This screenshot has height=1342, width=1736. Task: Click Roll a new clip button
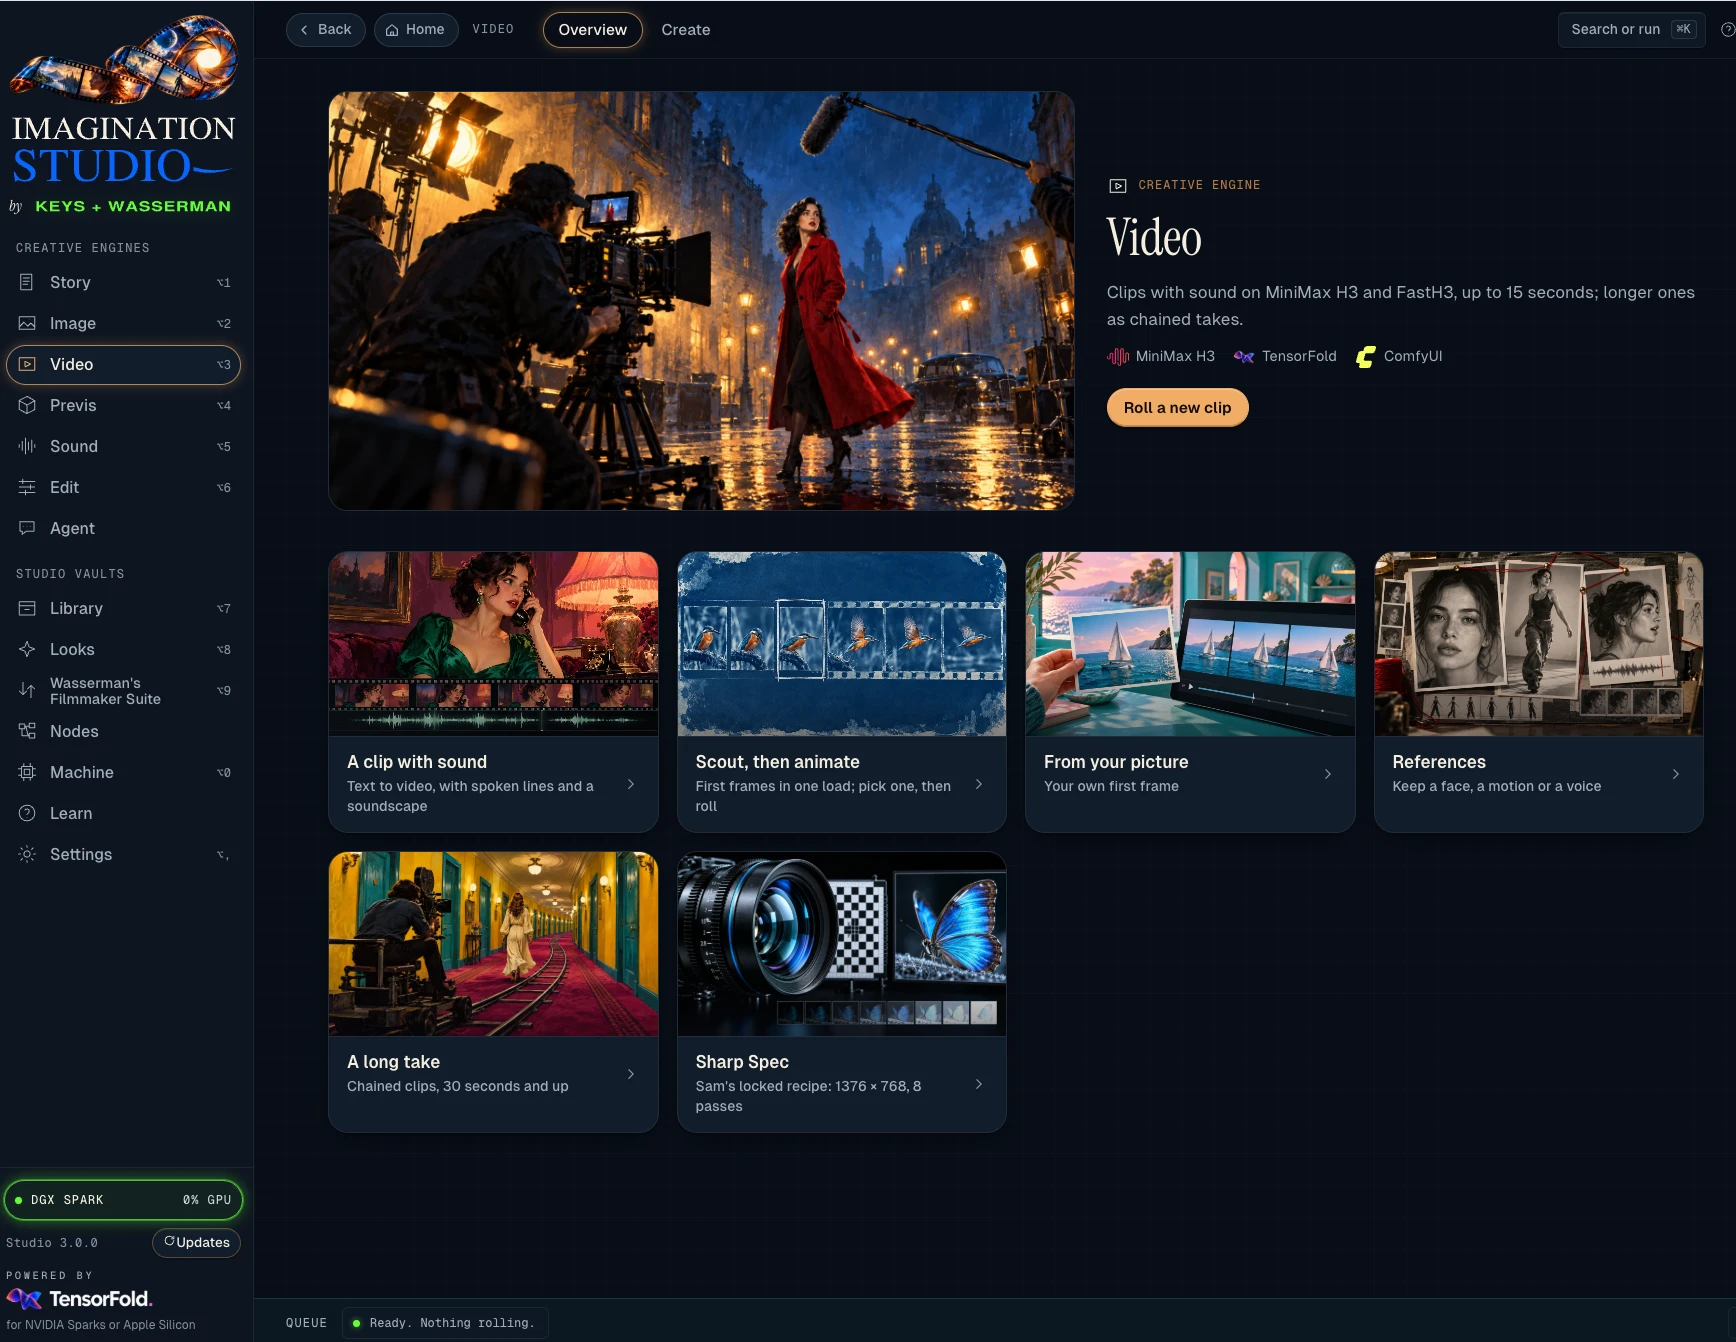pos(1177,408)
